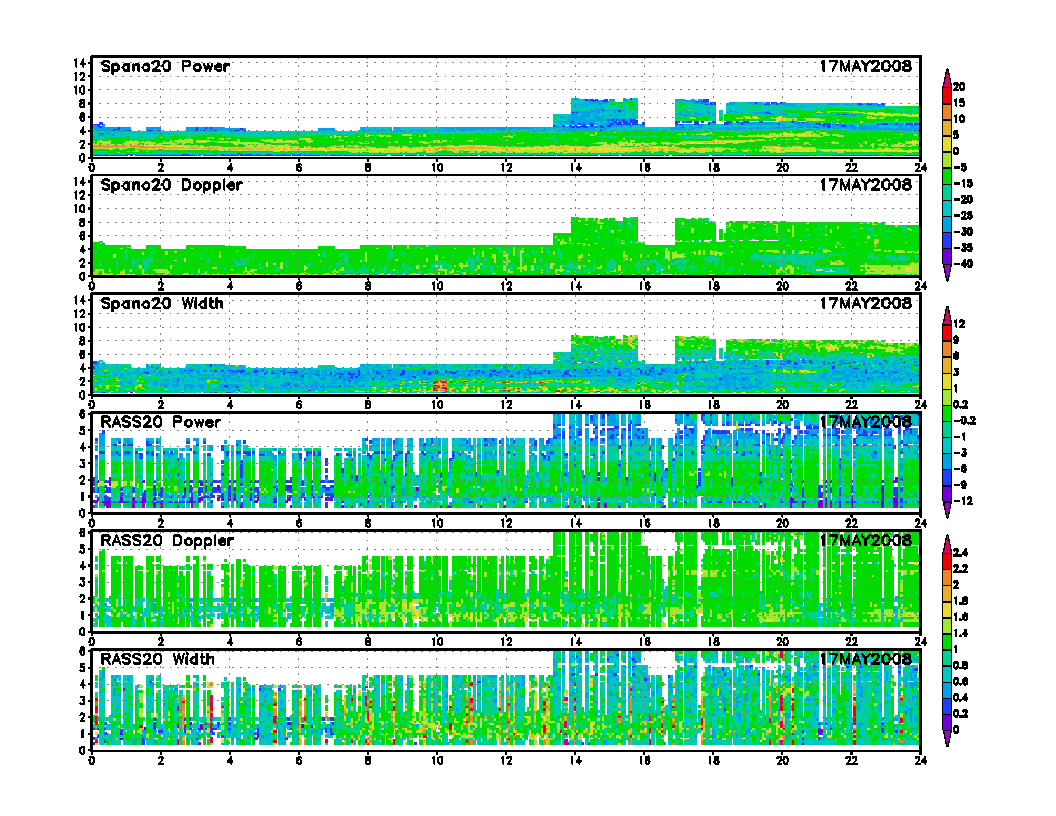The height and width of the screenshot is (816, 1056).
Task: Click the magenta top arrow of the top colorbar
Action: [x=947, y=77]
